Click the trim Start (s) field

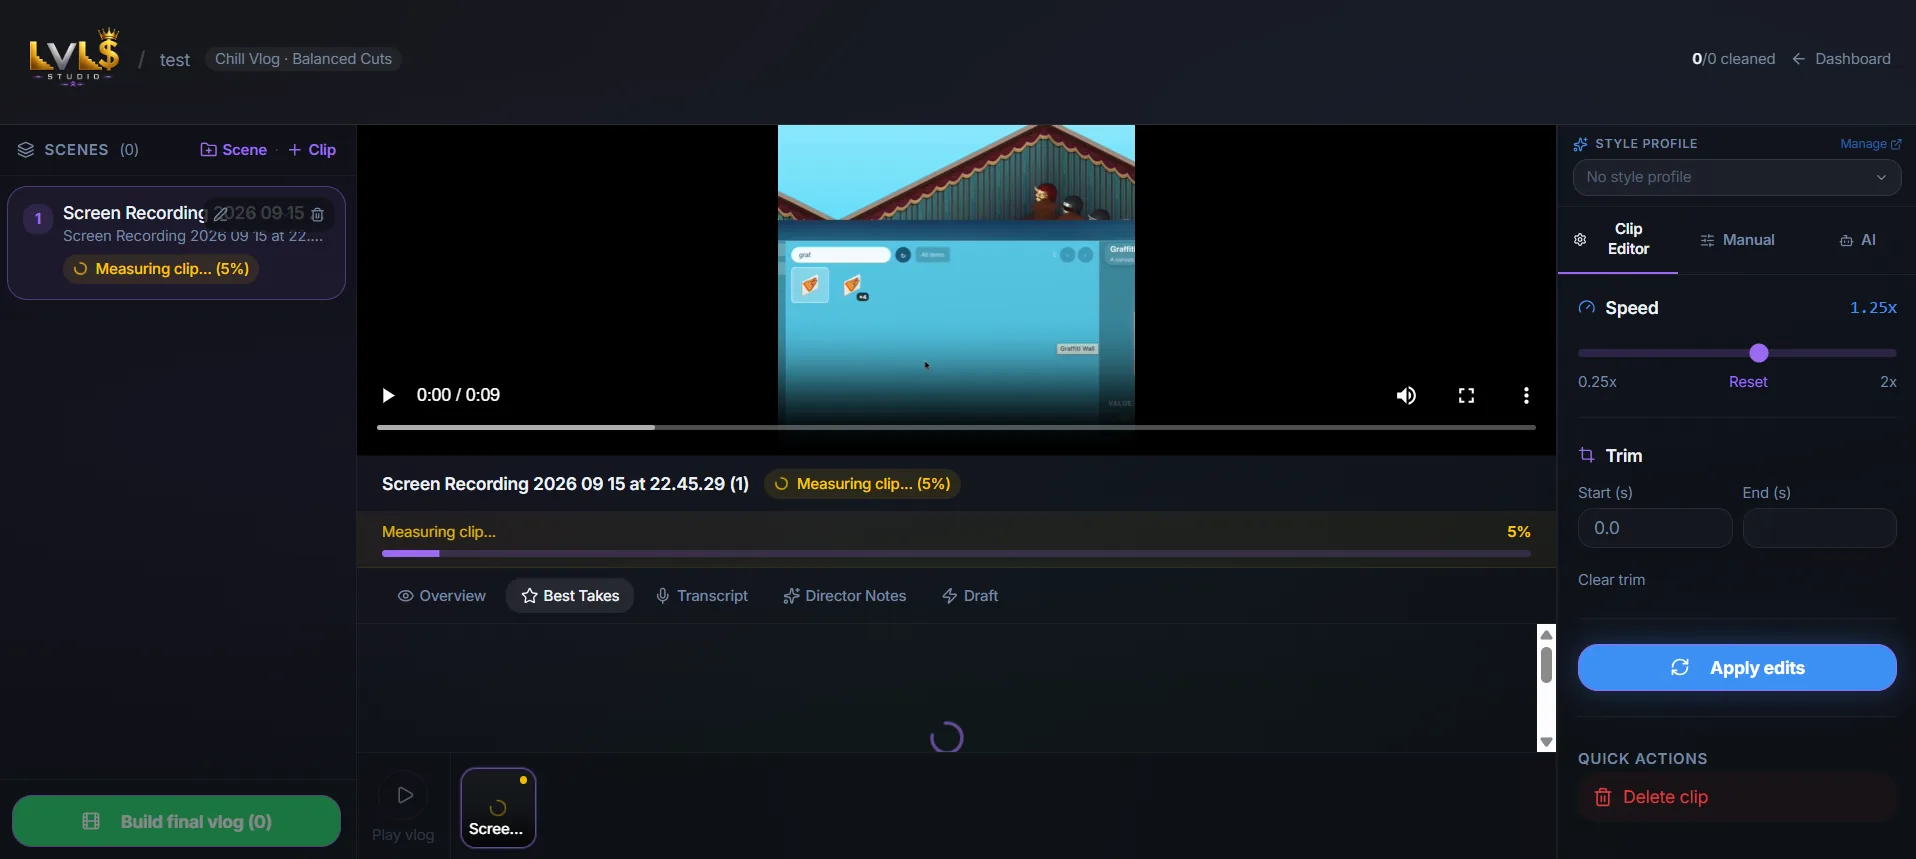click(1655, 528)
